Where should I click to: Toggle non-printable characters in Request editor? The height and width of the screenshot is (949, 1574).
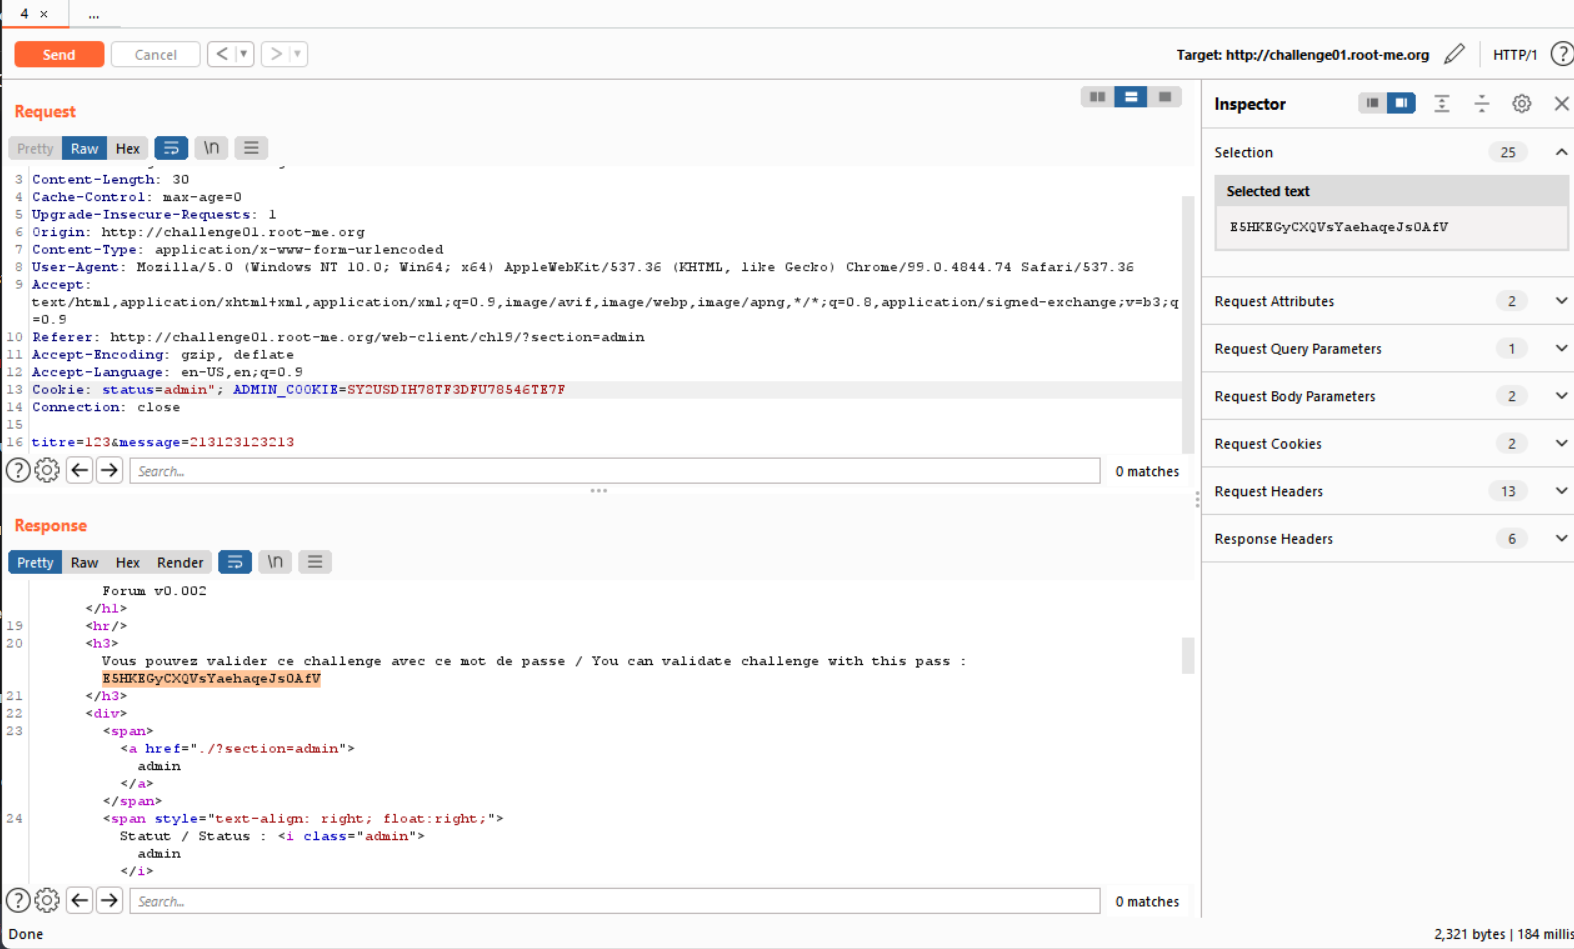click(212, 148)
